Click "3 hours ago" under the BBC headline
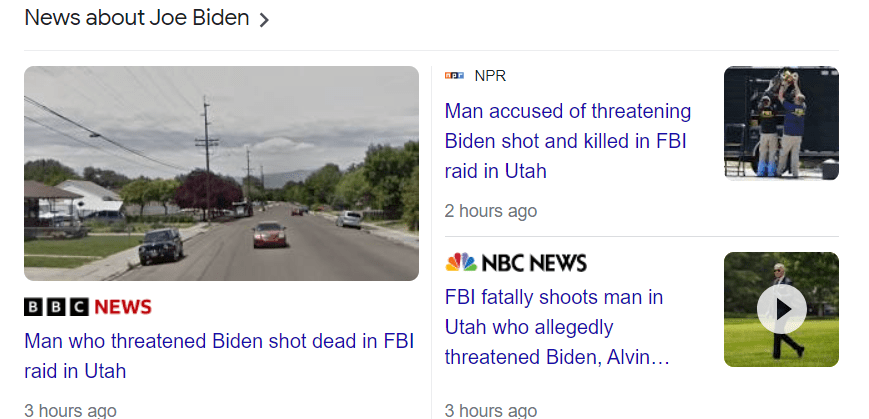This screenshot has height=419, width=869. point(70,410)
